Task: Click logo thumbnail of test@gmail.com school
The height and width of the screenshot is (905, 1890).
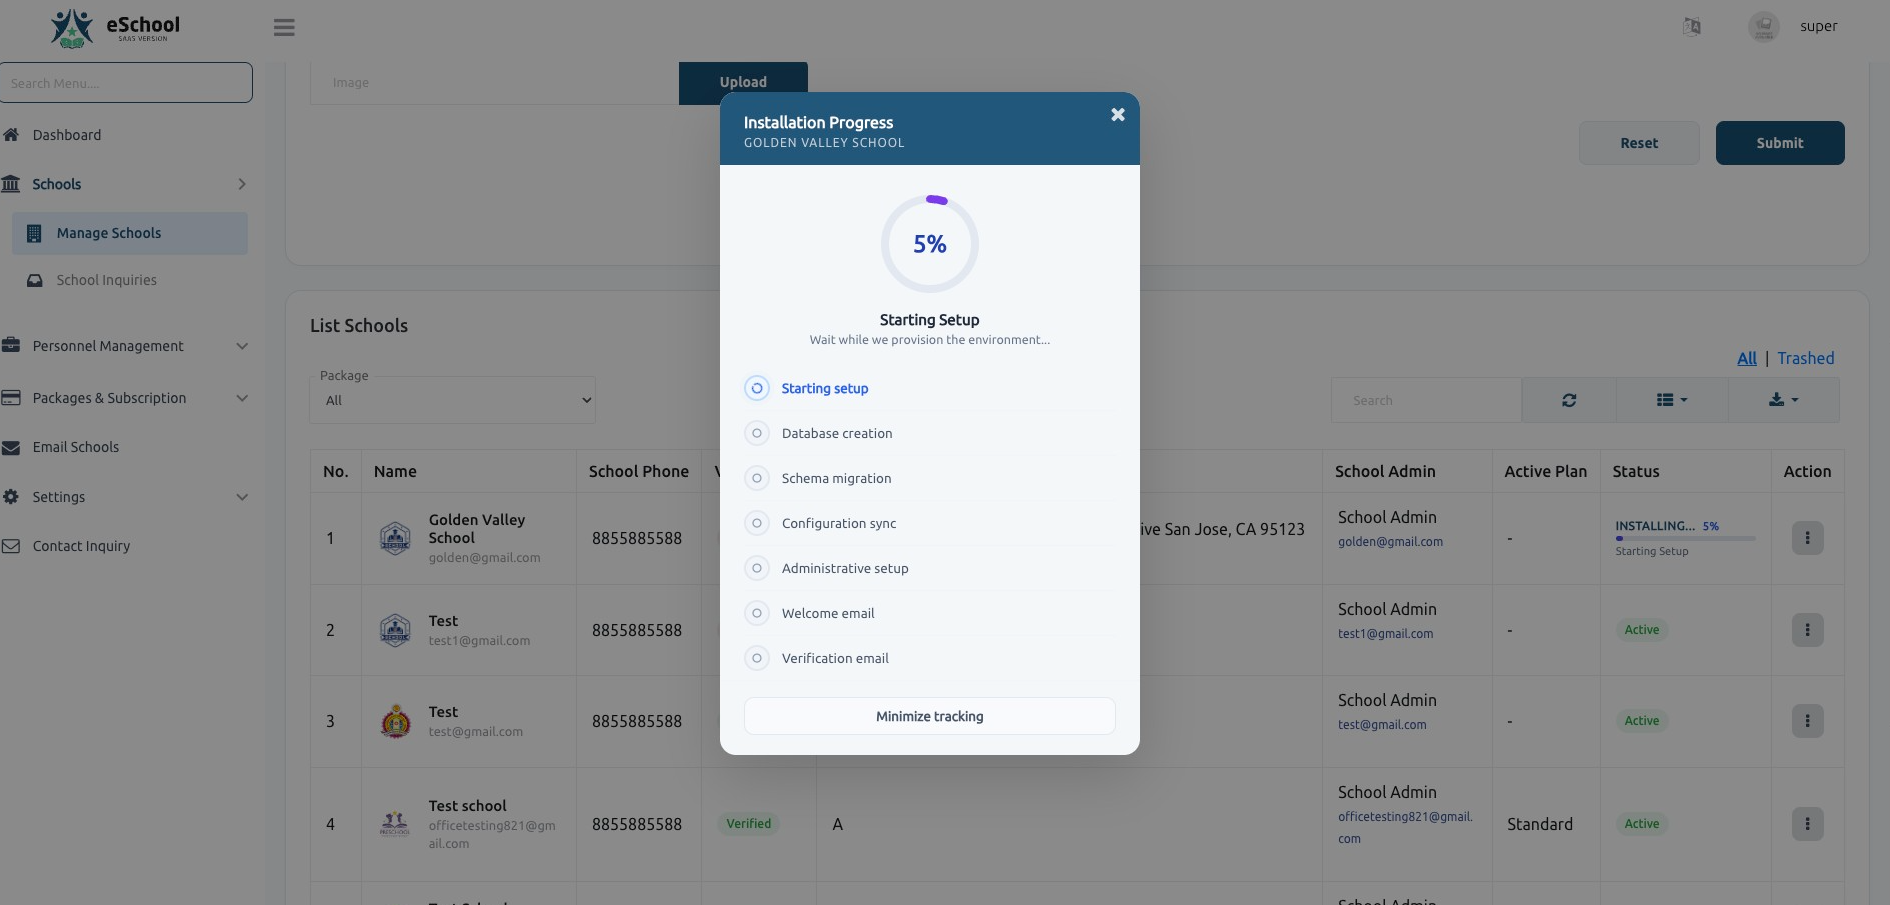Action: (395, 721)
